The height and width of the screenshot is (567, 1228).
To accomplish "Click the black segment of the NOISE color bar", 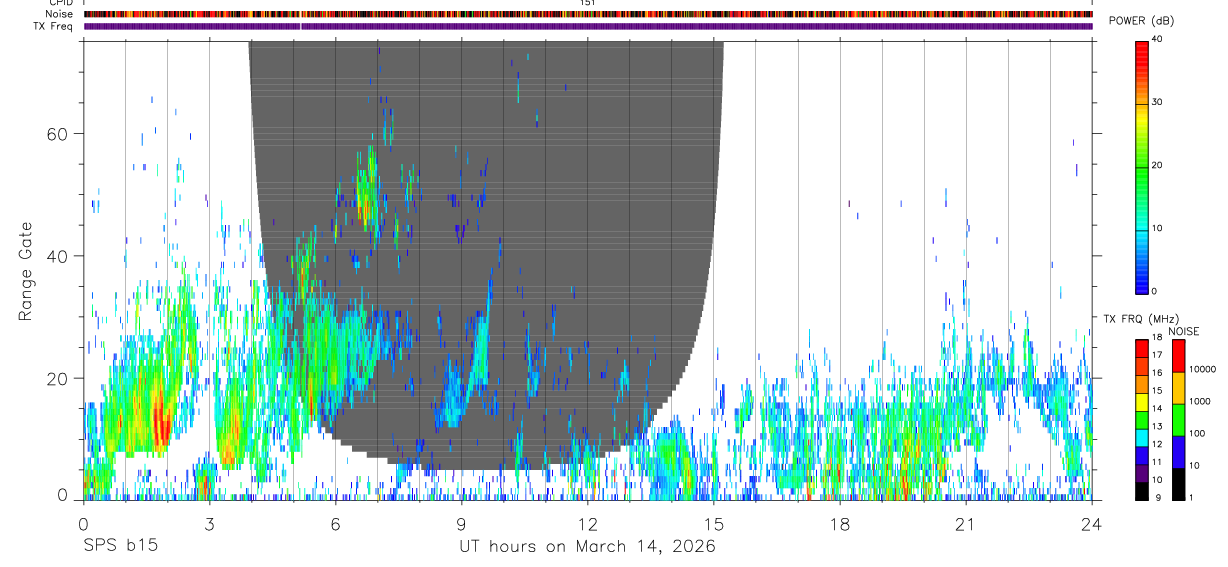I will pyautogui.click(x=1178, y=483).
